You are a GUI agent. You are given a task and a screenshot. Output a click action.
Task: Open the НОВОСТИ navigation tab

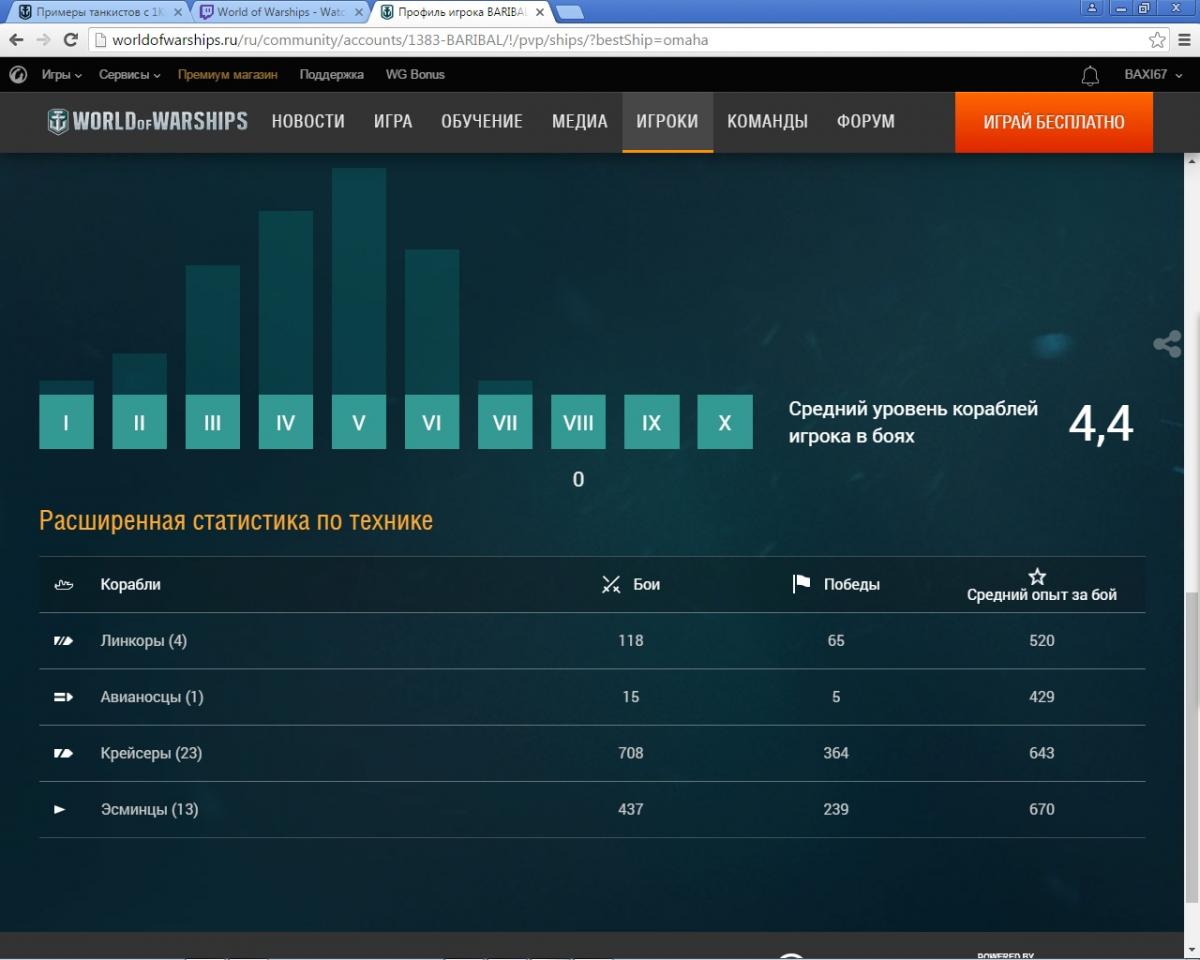click(x=308, y=122)
